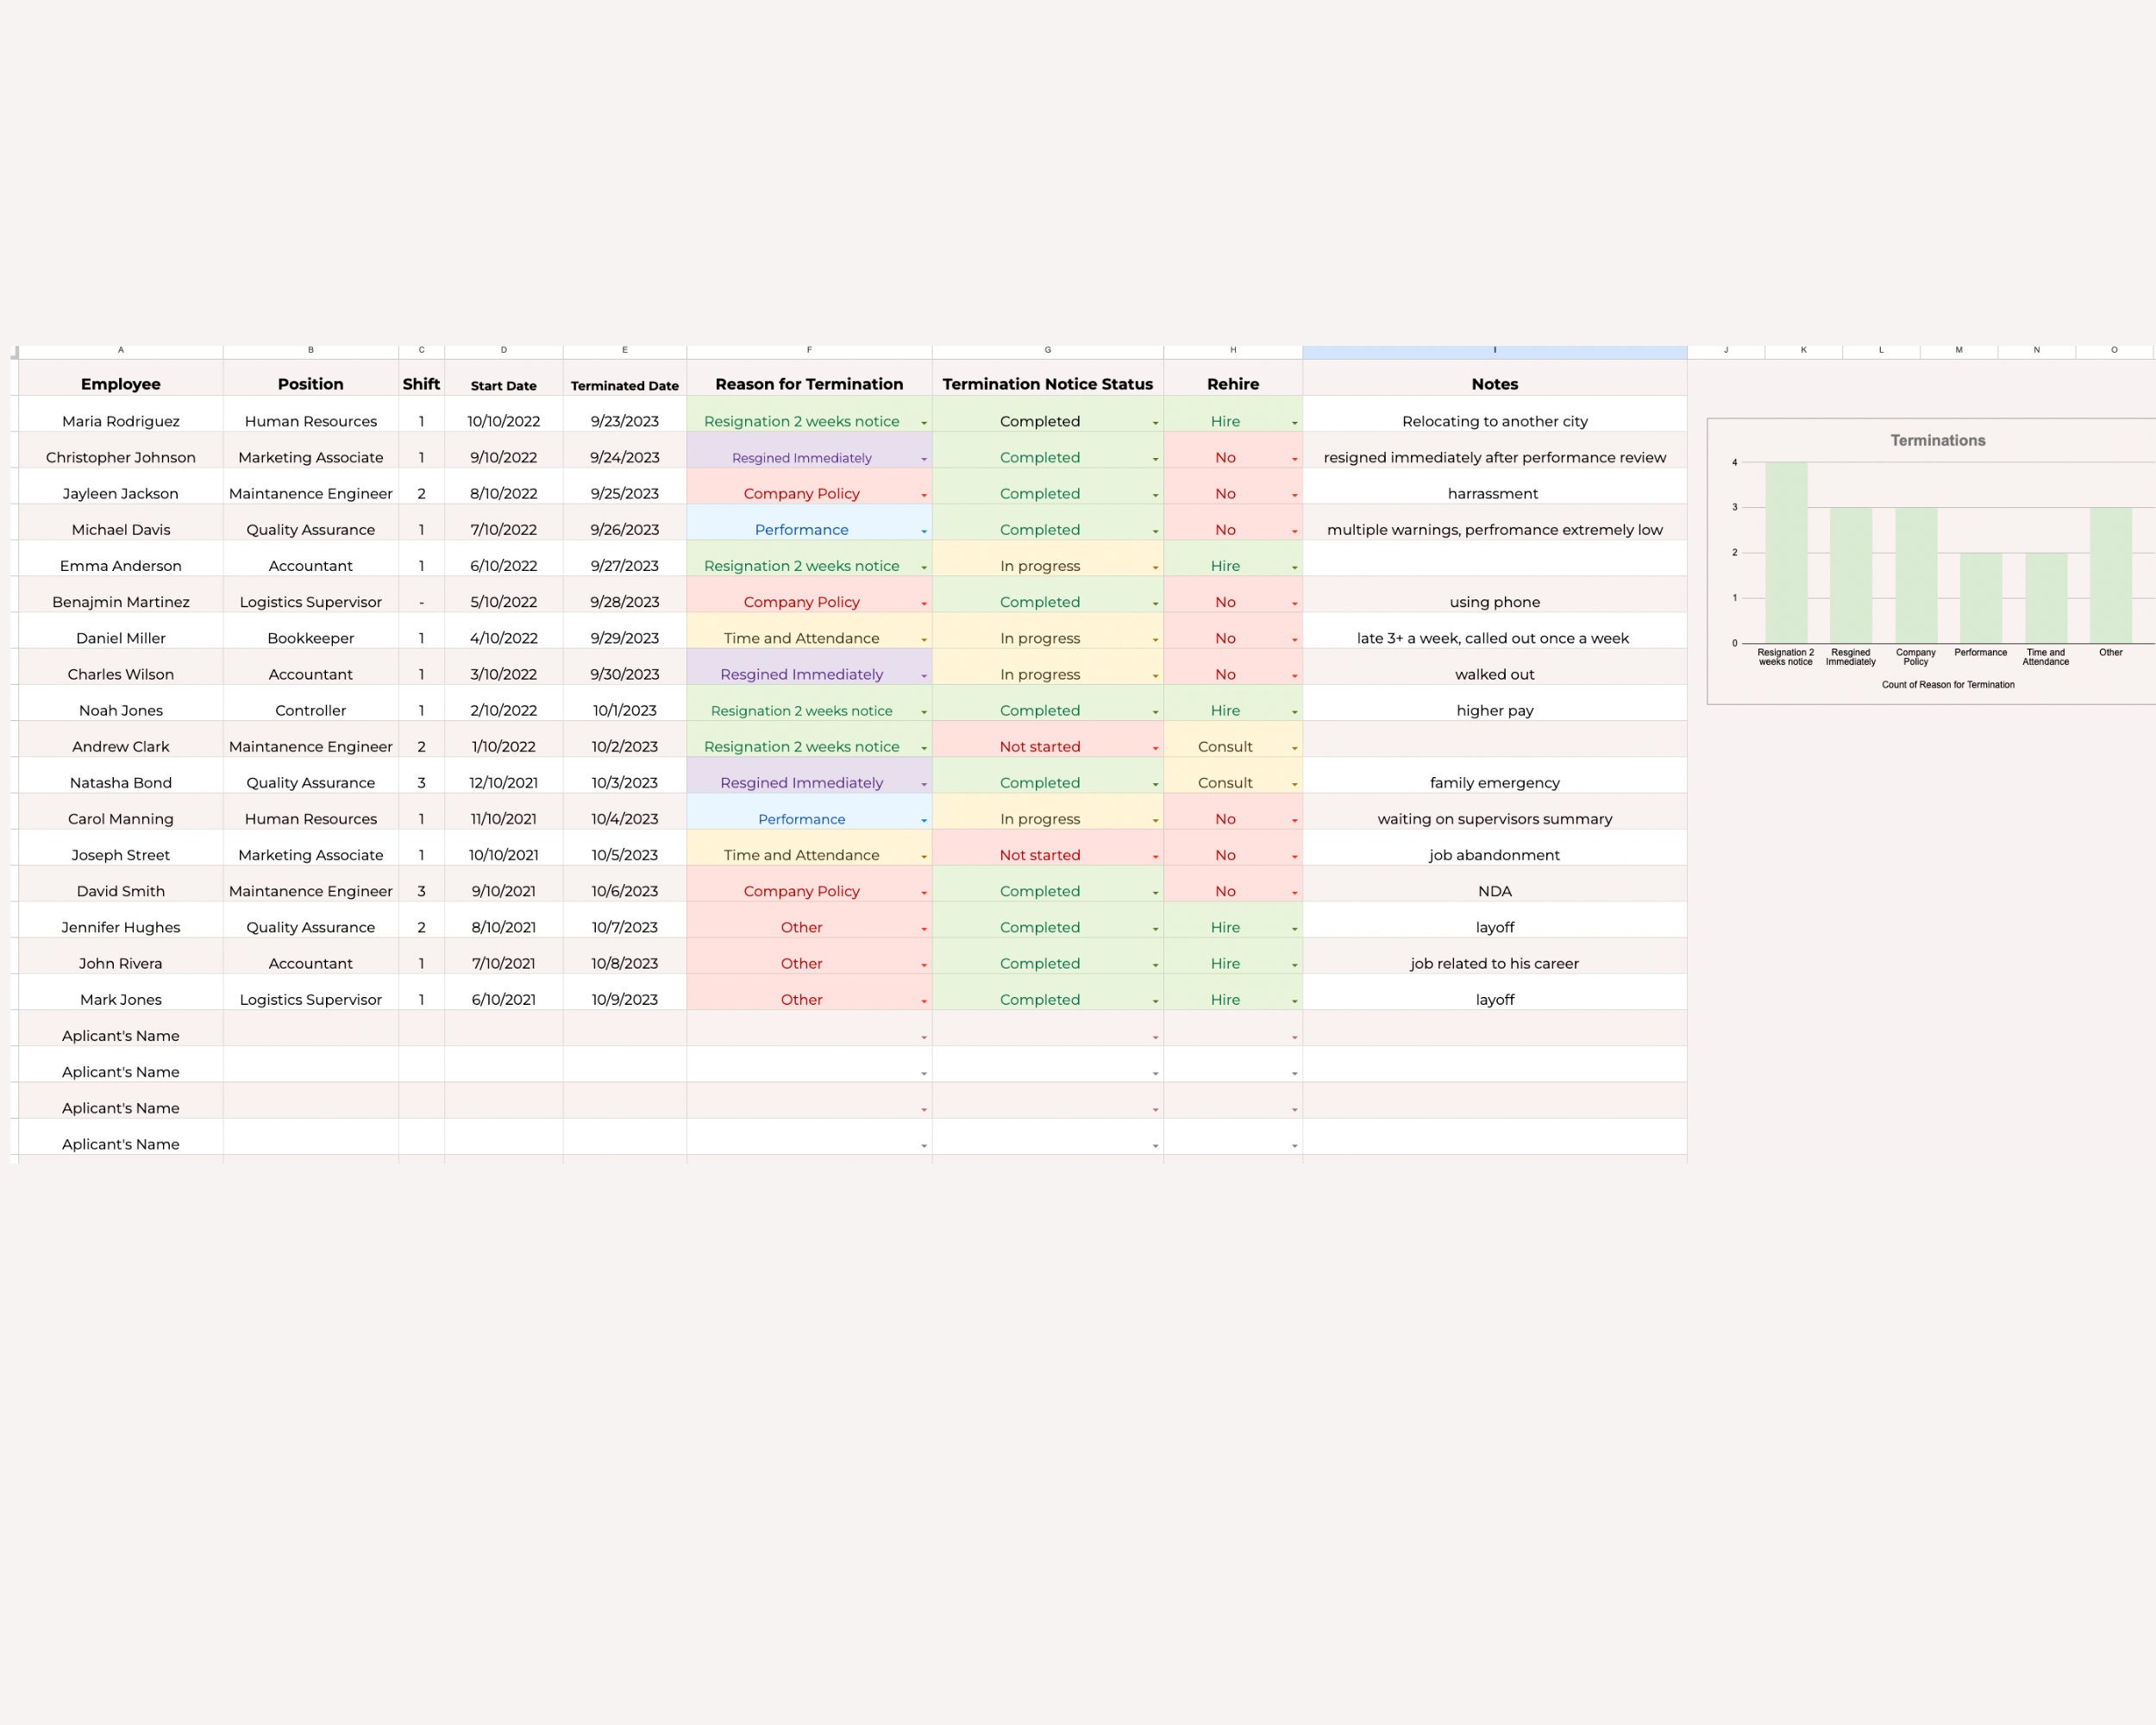Select the column A header
The width and height of the screenshot is (2156, 1725).
pyautogui.click(x=120, y=350)
